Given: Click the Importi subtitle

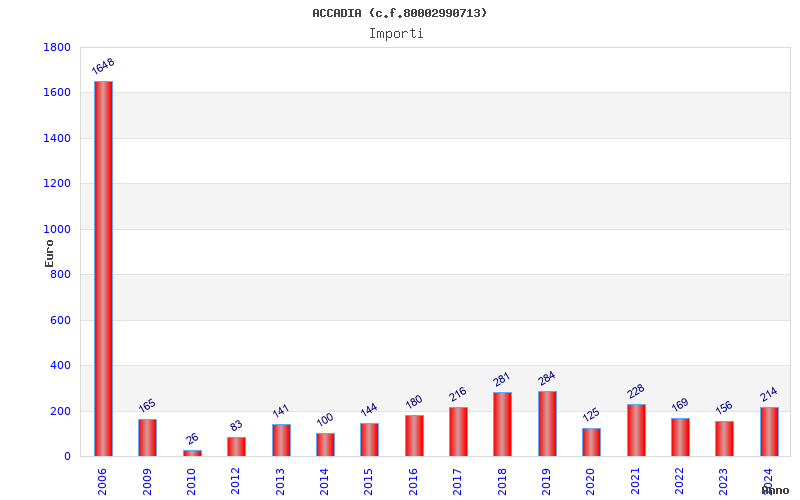Looking at the screenshot, I should pos(396,34).
